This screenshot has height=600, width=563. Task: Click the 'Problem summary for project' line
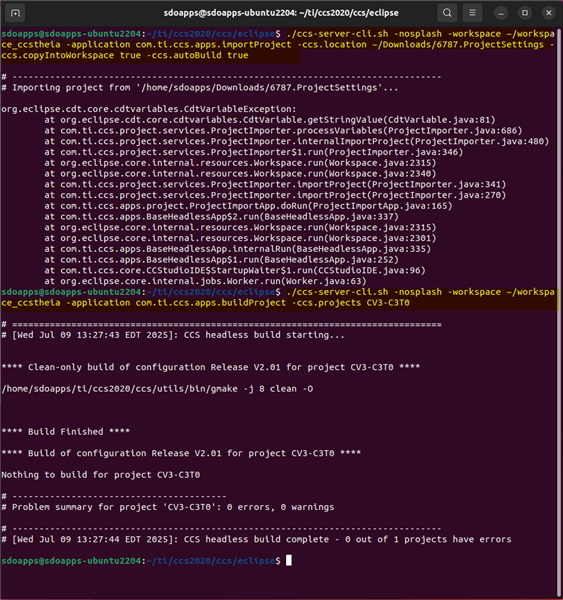point(167,507)
